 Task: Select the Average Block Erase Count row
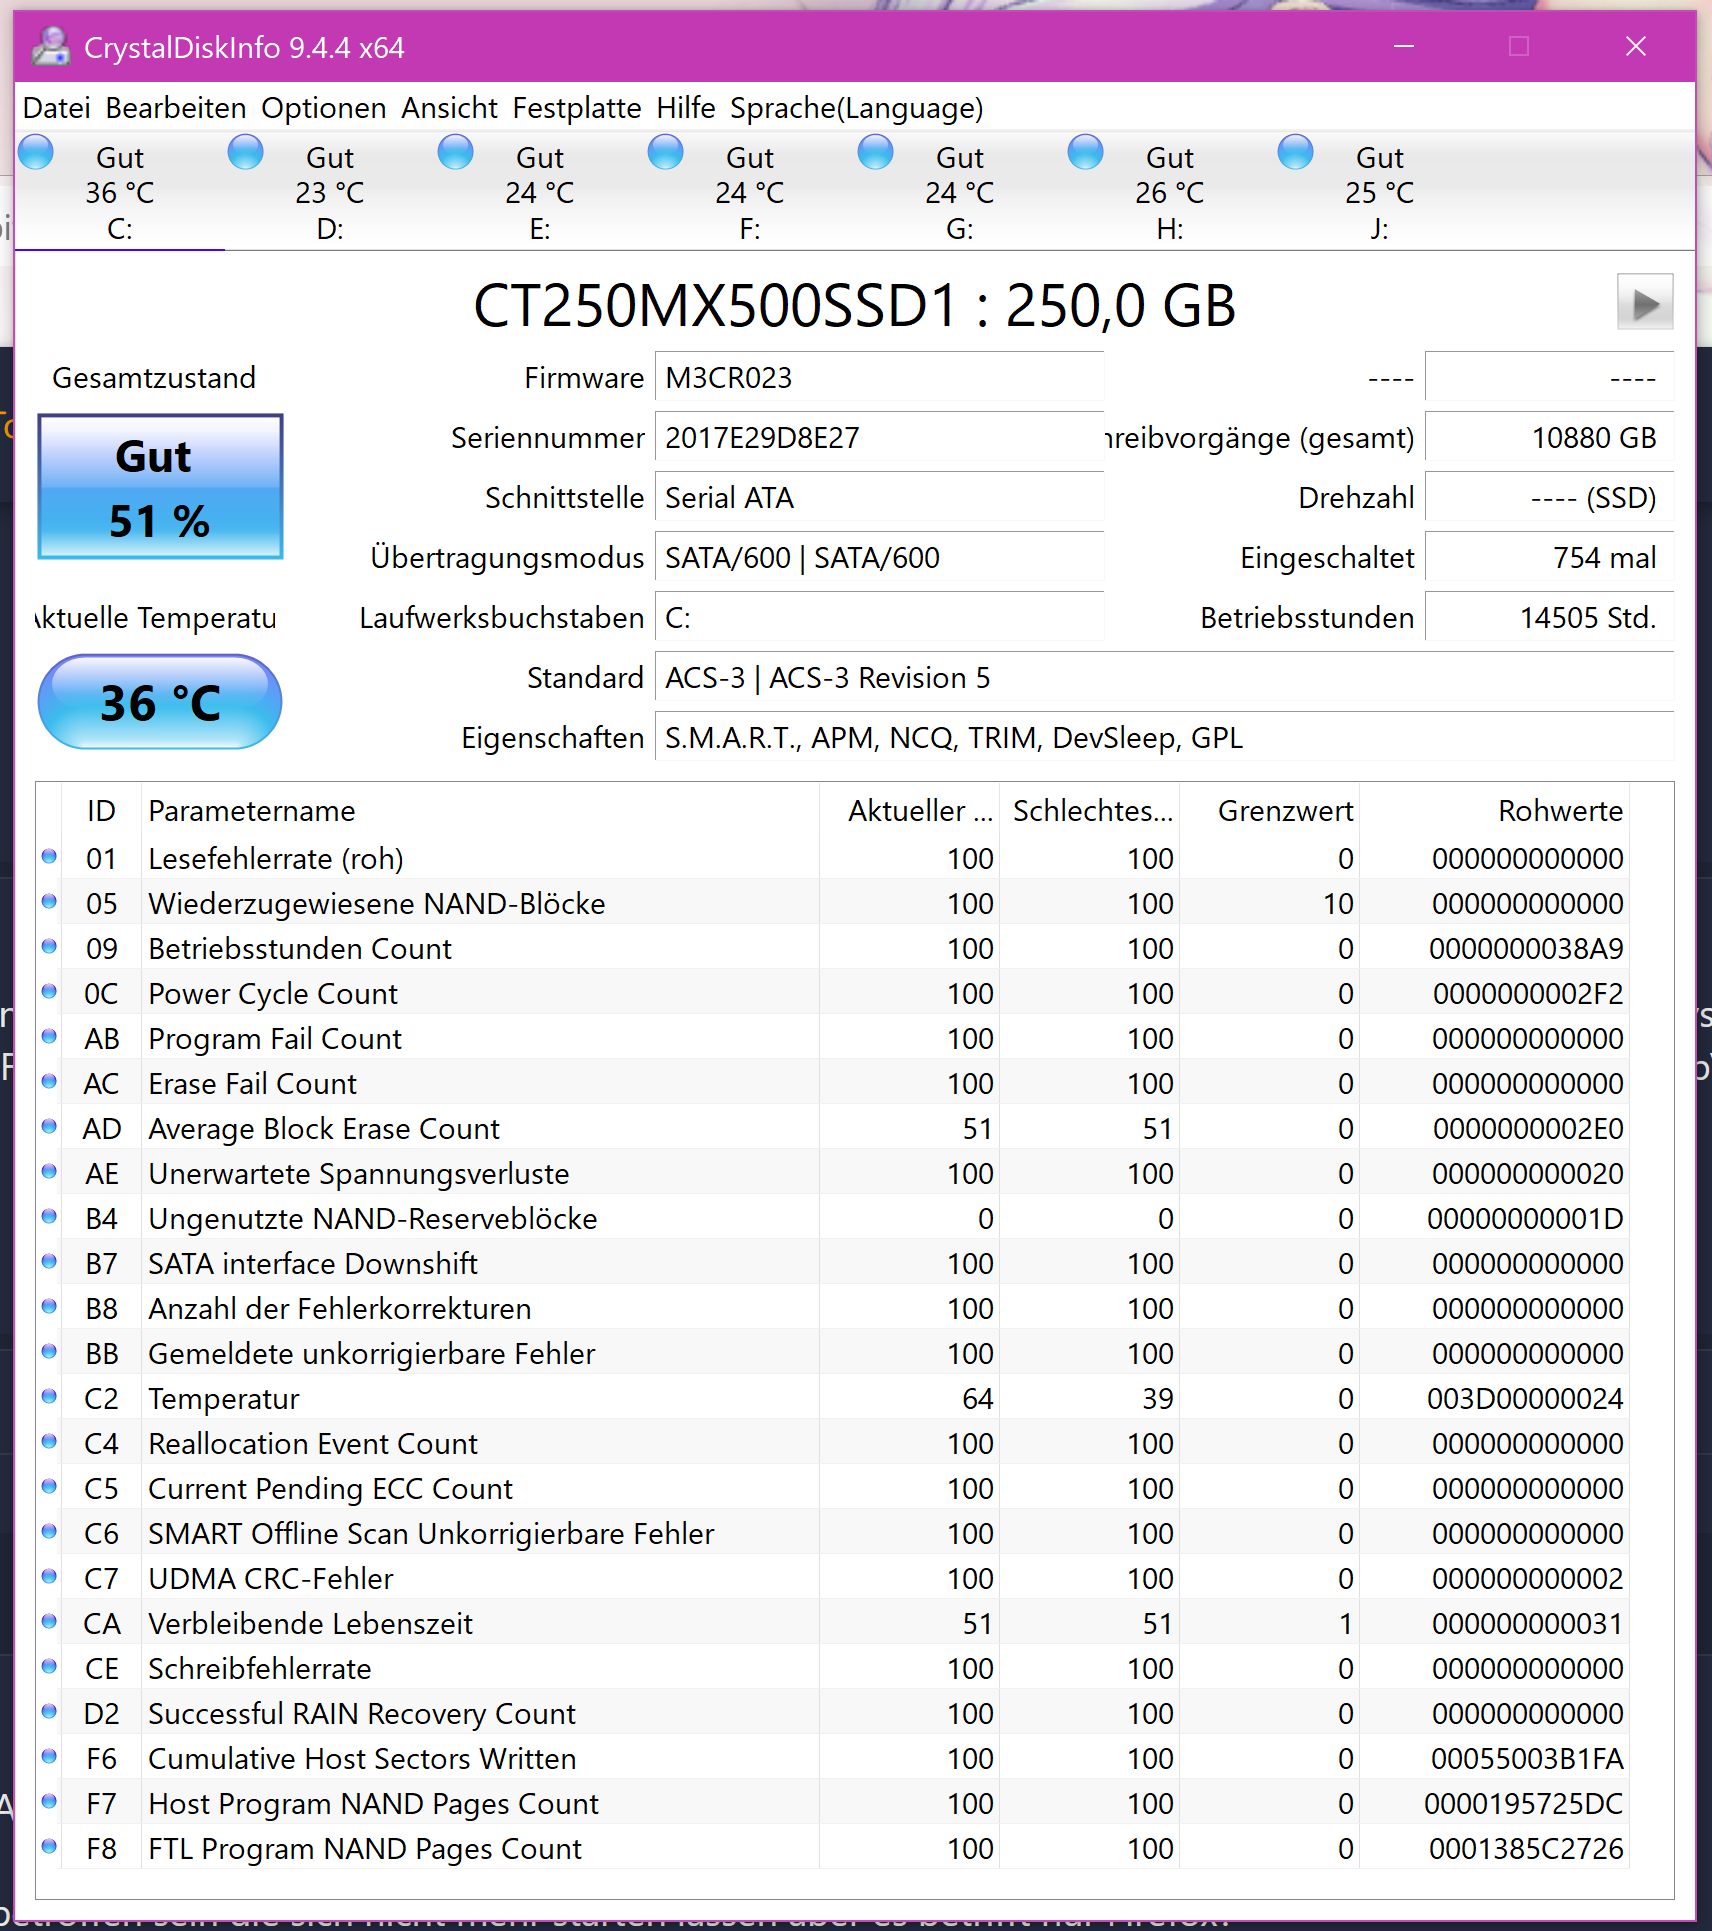pos(324,1129)
